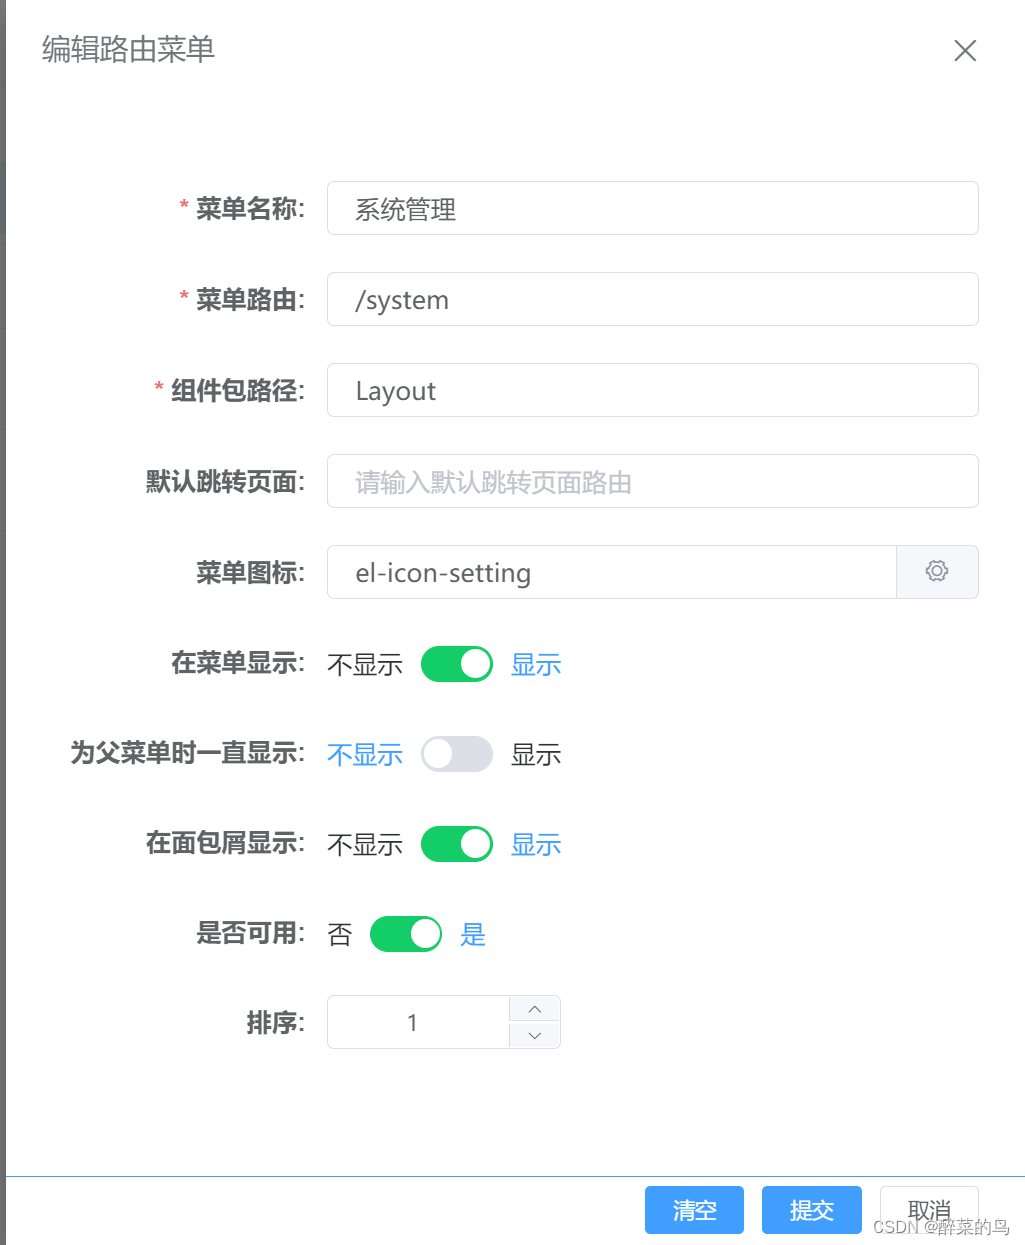Viewport: 1025px width, 1245px height.
Task: Select 否 label beside 是否可用 switch
Action: tap(340, 935)
